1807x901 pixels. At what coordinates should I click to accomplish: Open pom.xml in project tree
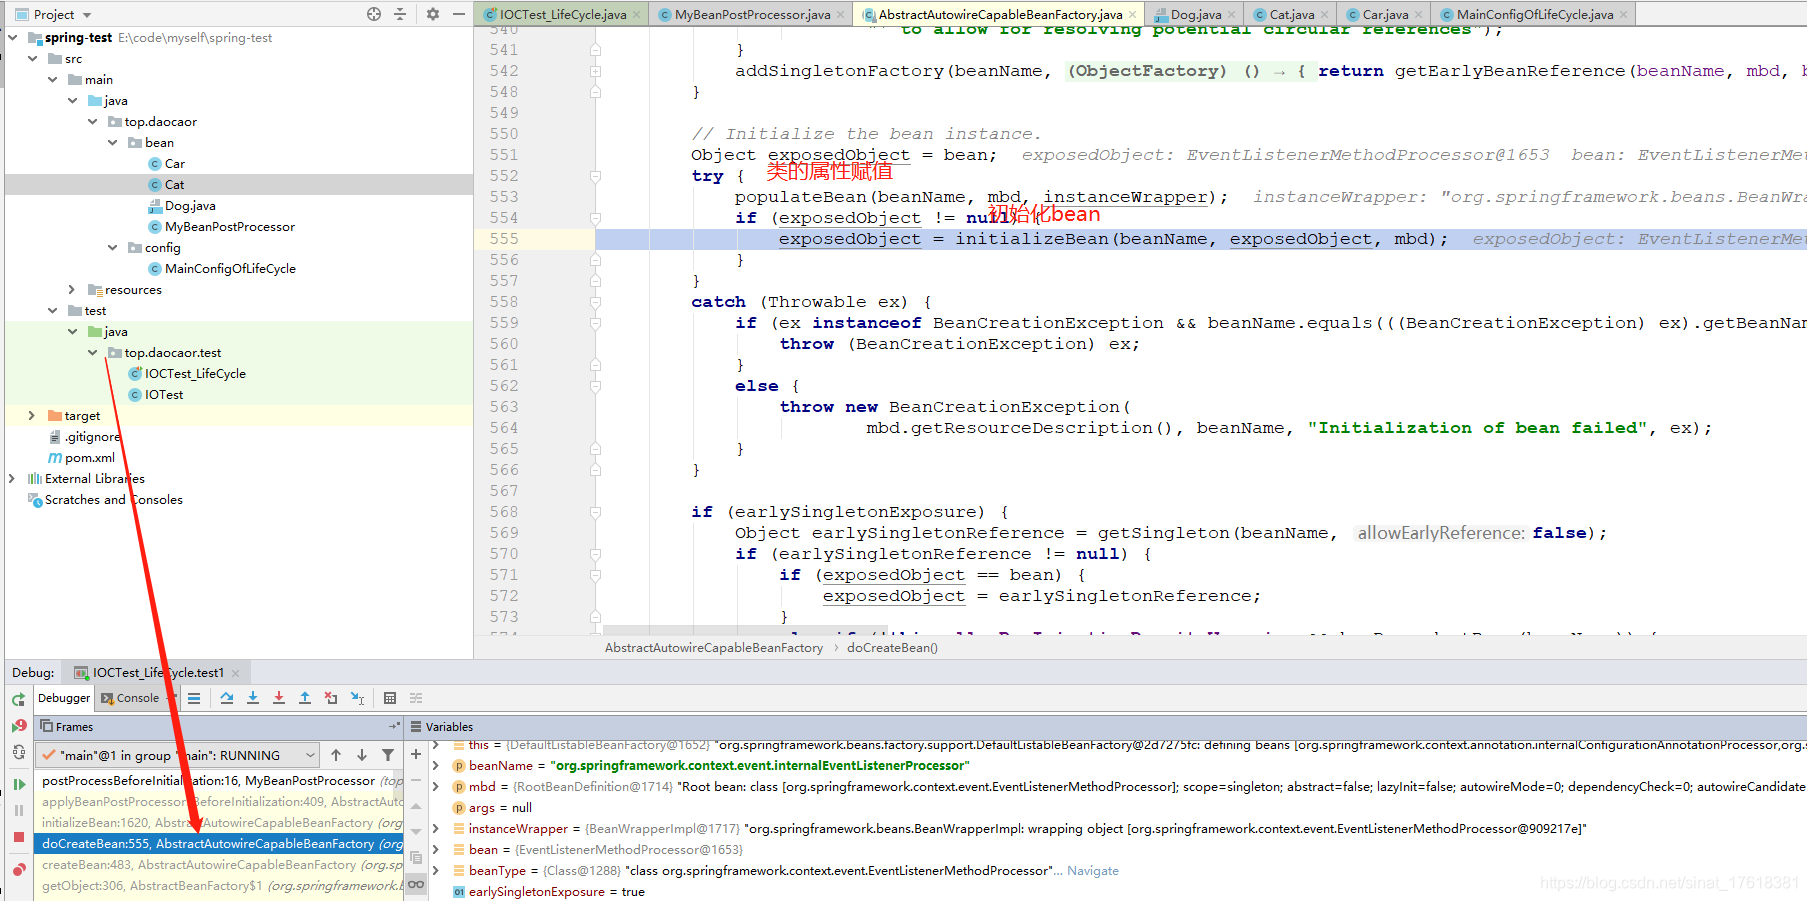(89, 458)
